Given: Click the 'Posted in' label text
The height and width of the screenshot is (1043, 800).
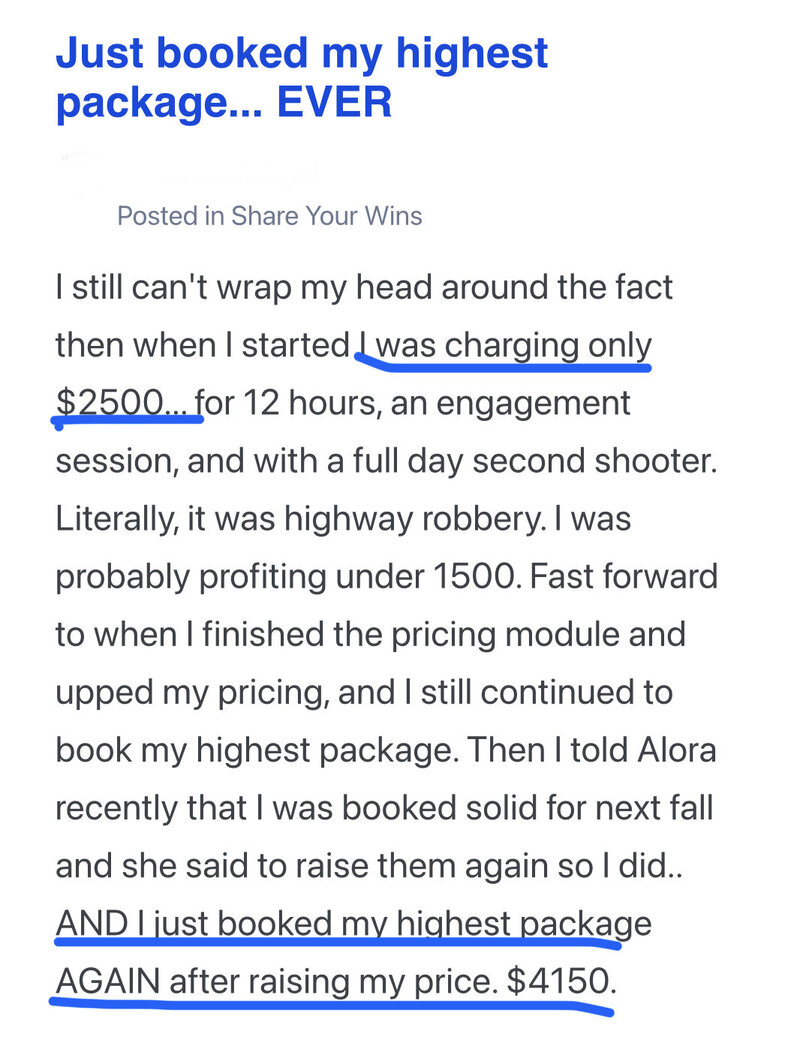Looking at the screenshot, I should (171, 216).
